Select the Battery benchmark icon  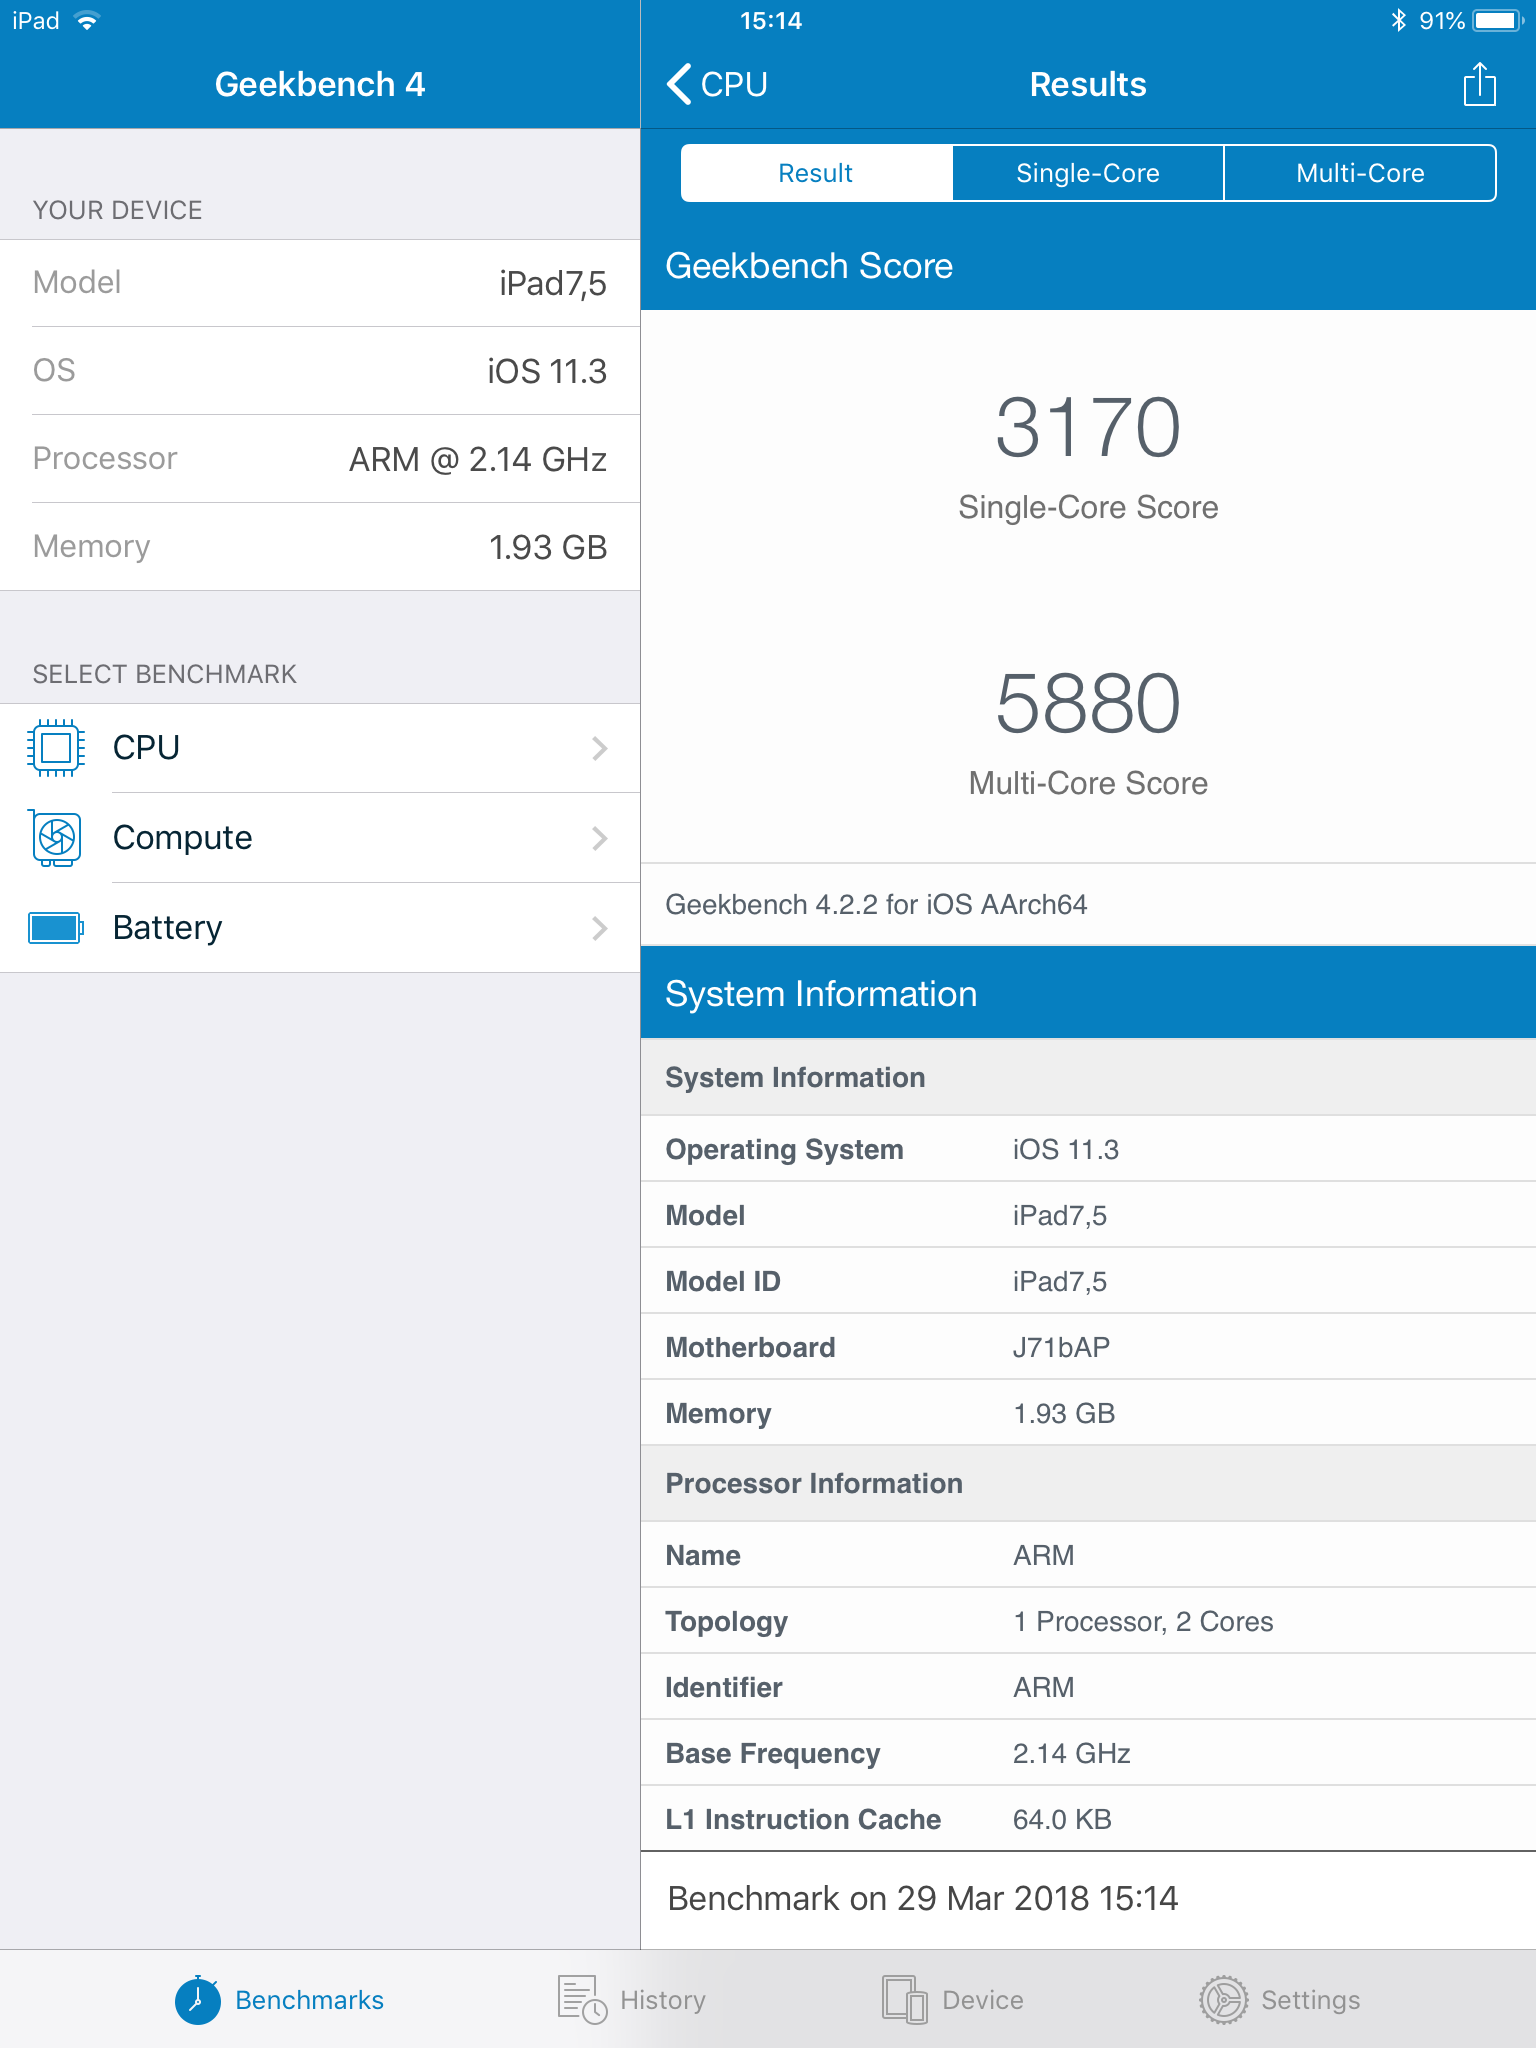point(56,928)
